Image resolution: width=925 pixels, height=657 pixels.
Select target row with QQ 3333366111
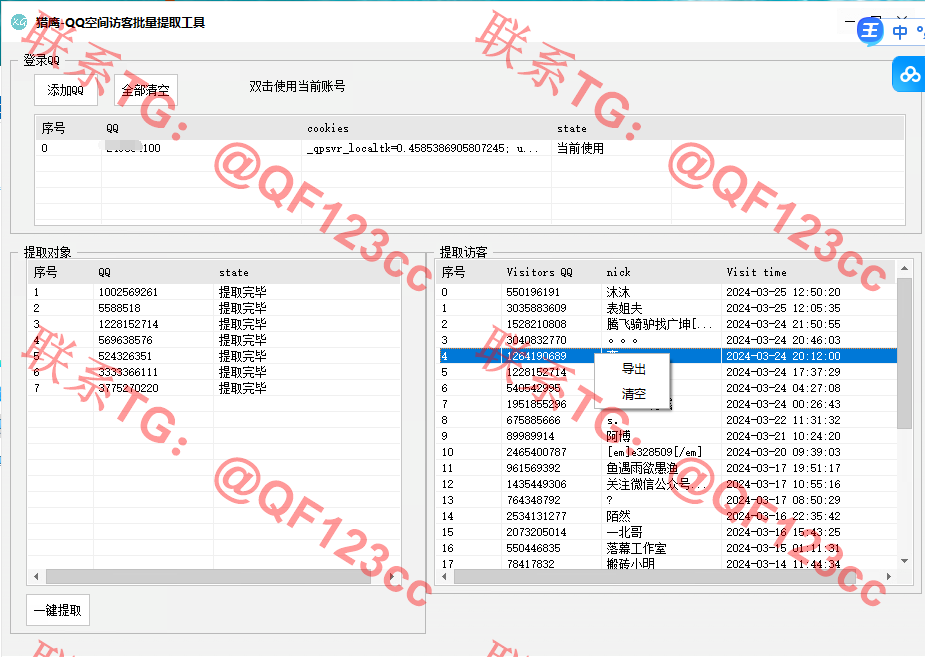pyautogui.click(x=214, y=372)
